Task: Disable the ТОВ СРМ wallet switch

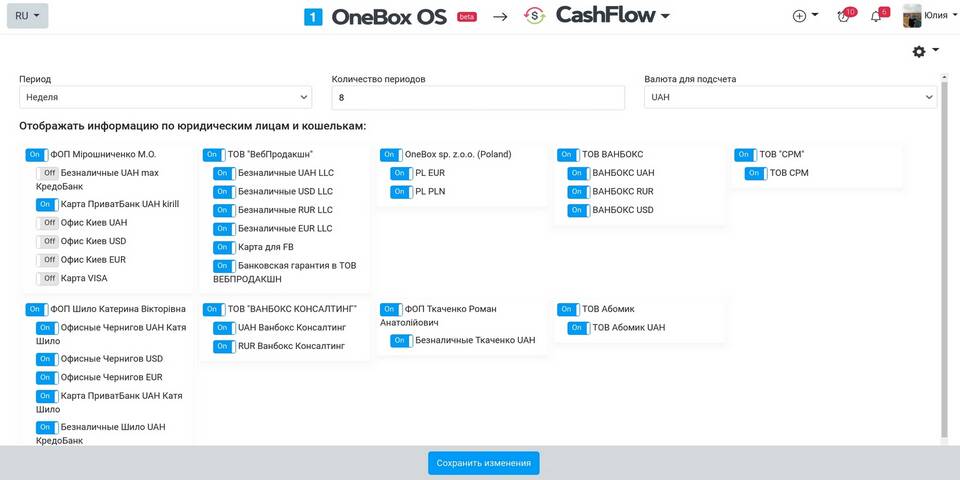Action: [x=757, y=173]
